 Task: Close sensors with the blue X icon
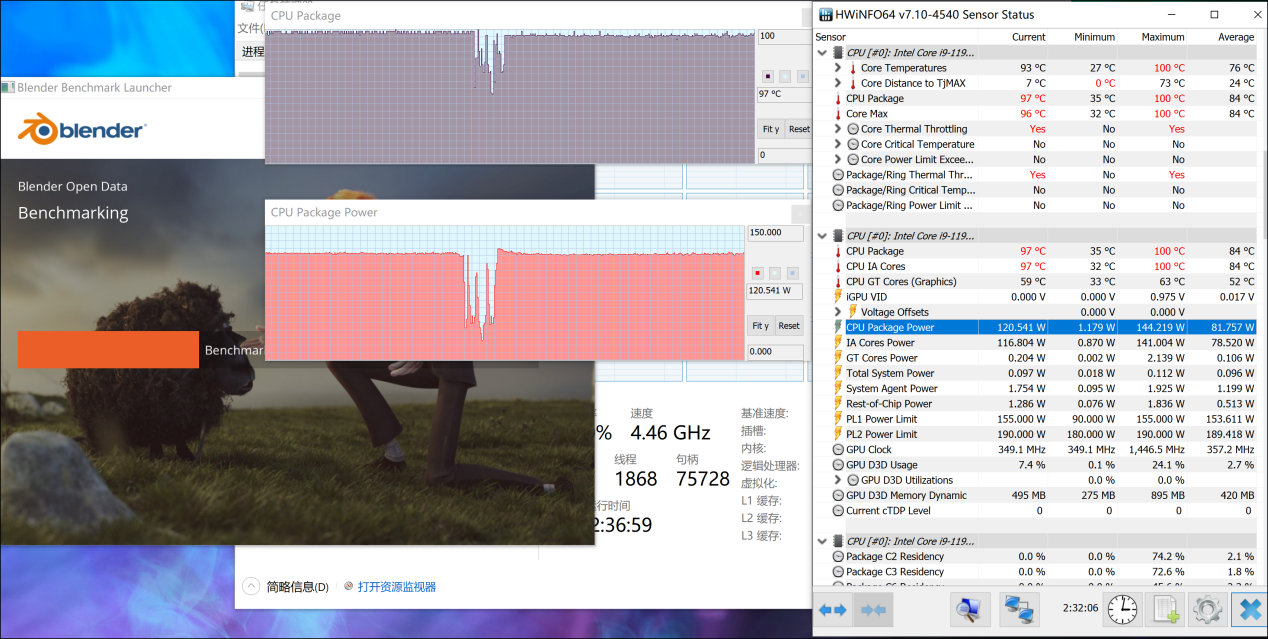[1248, 609]
